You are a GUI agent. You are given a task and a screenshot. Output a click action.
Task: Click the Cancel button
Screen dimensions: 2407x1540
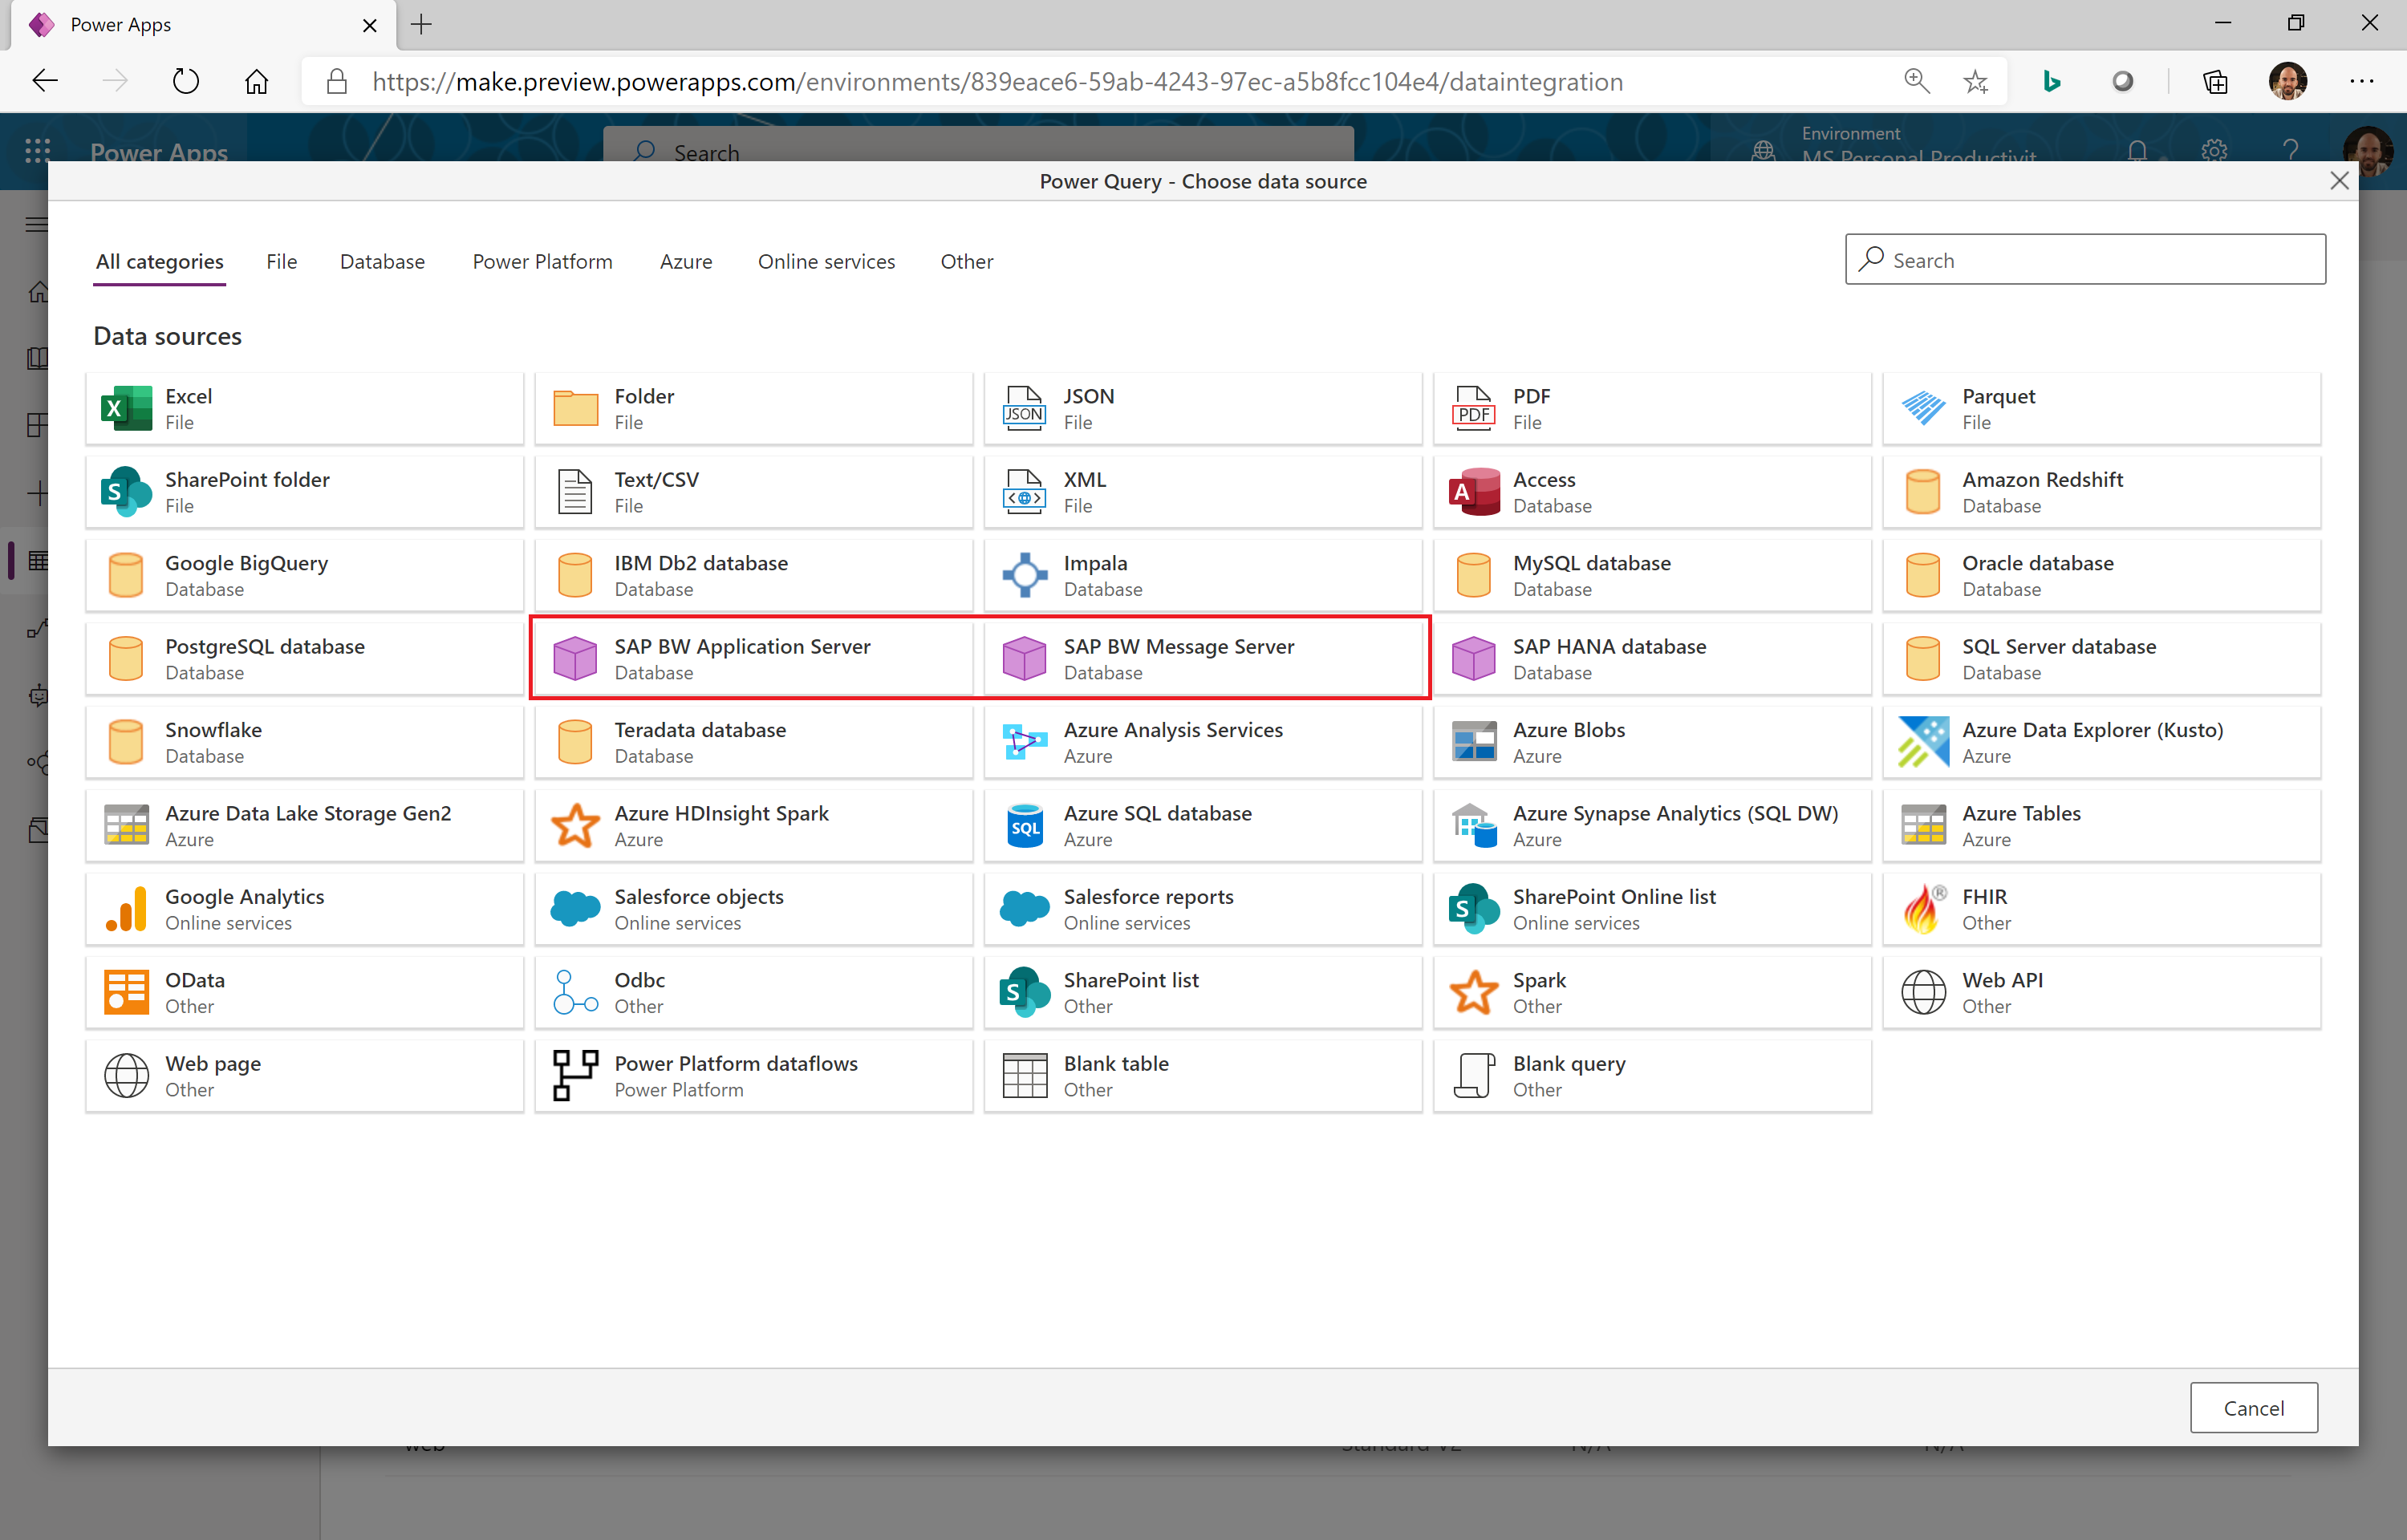[x=2253, y=1407]
